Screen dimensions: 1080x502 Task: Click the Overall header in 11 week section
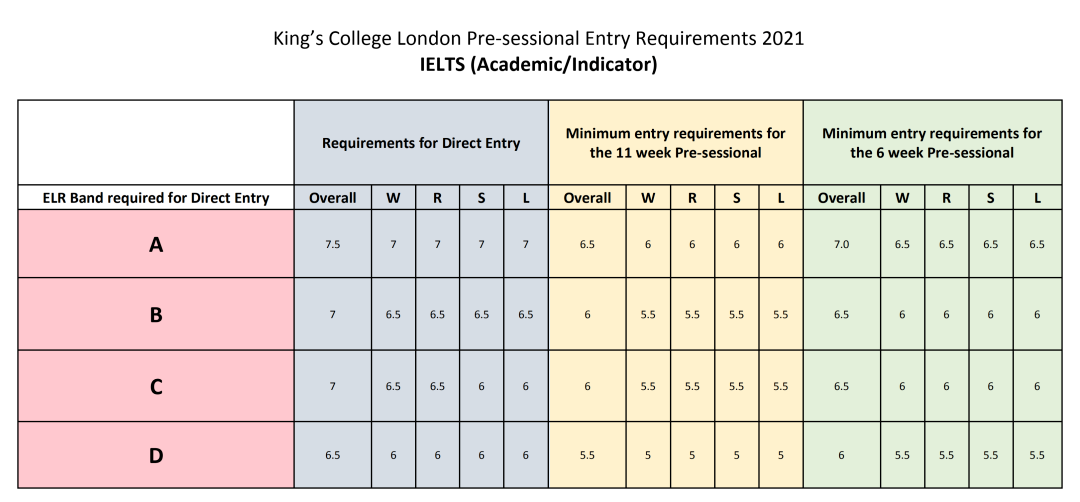tap(588, 198)
